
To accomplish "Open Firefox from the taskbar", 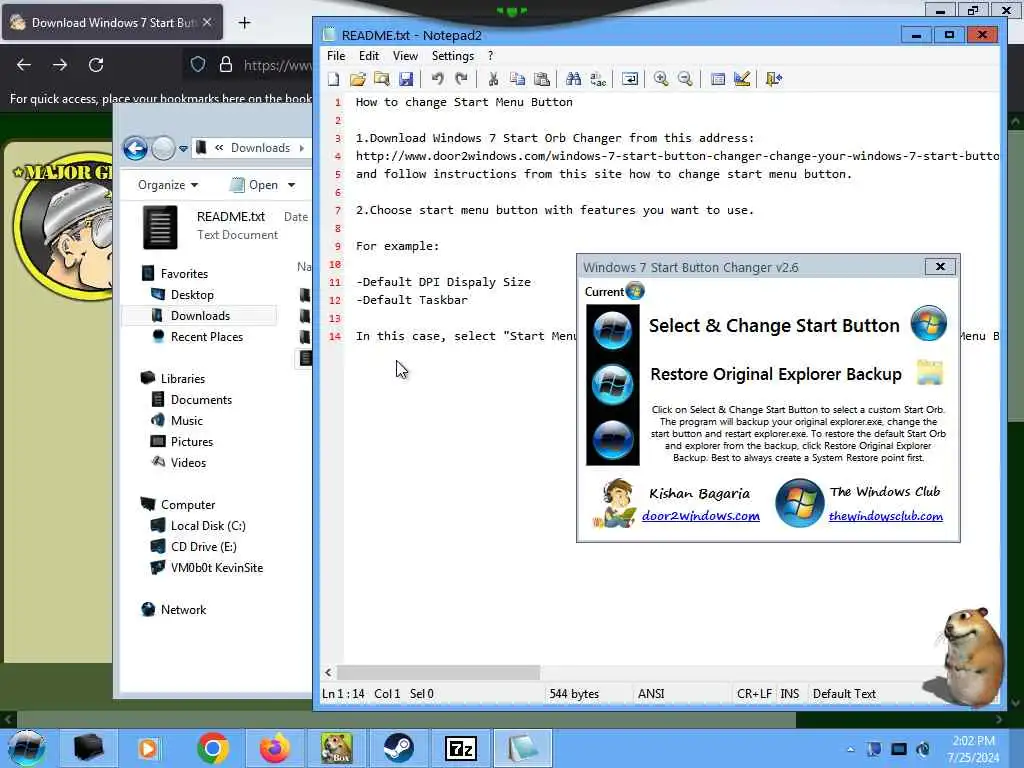I will (274, 748).
